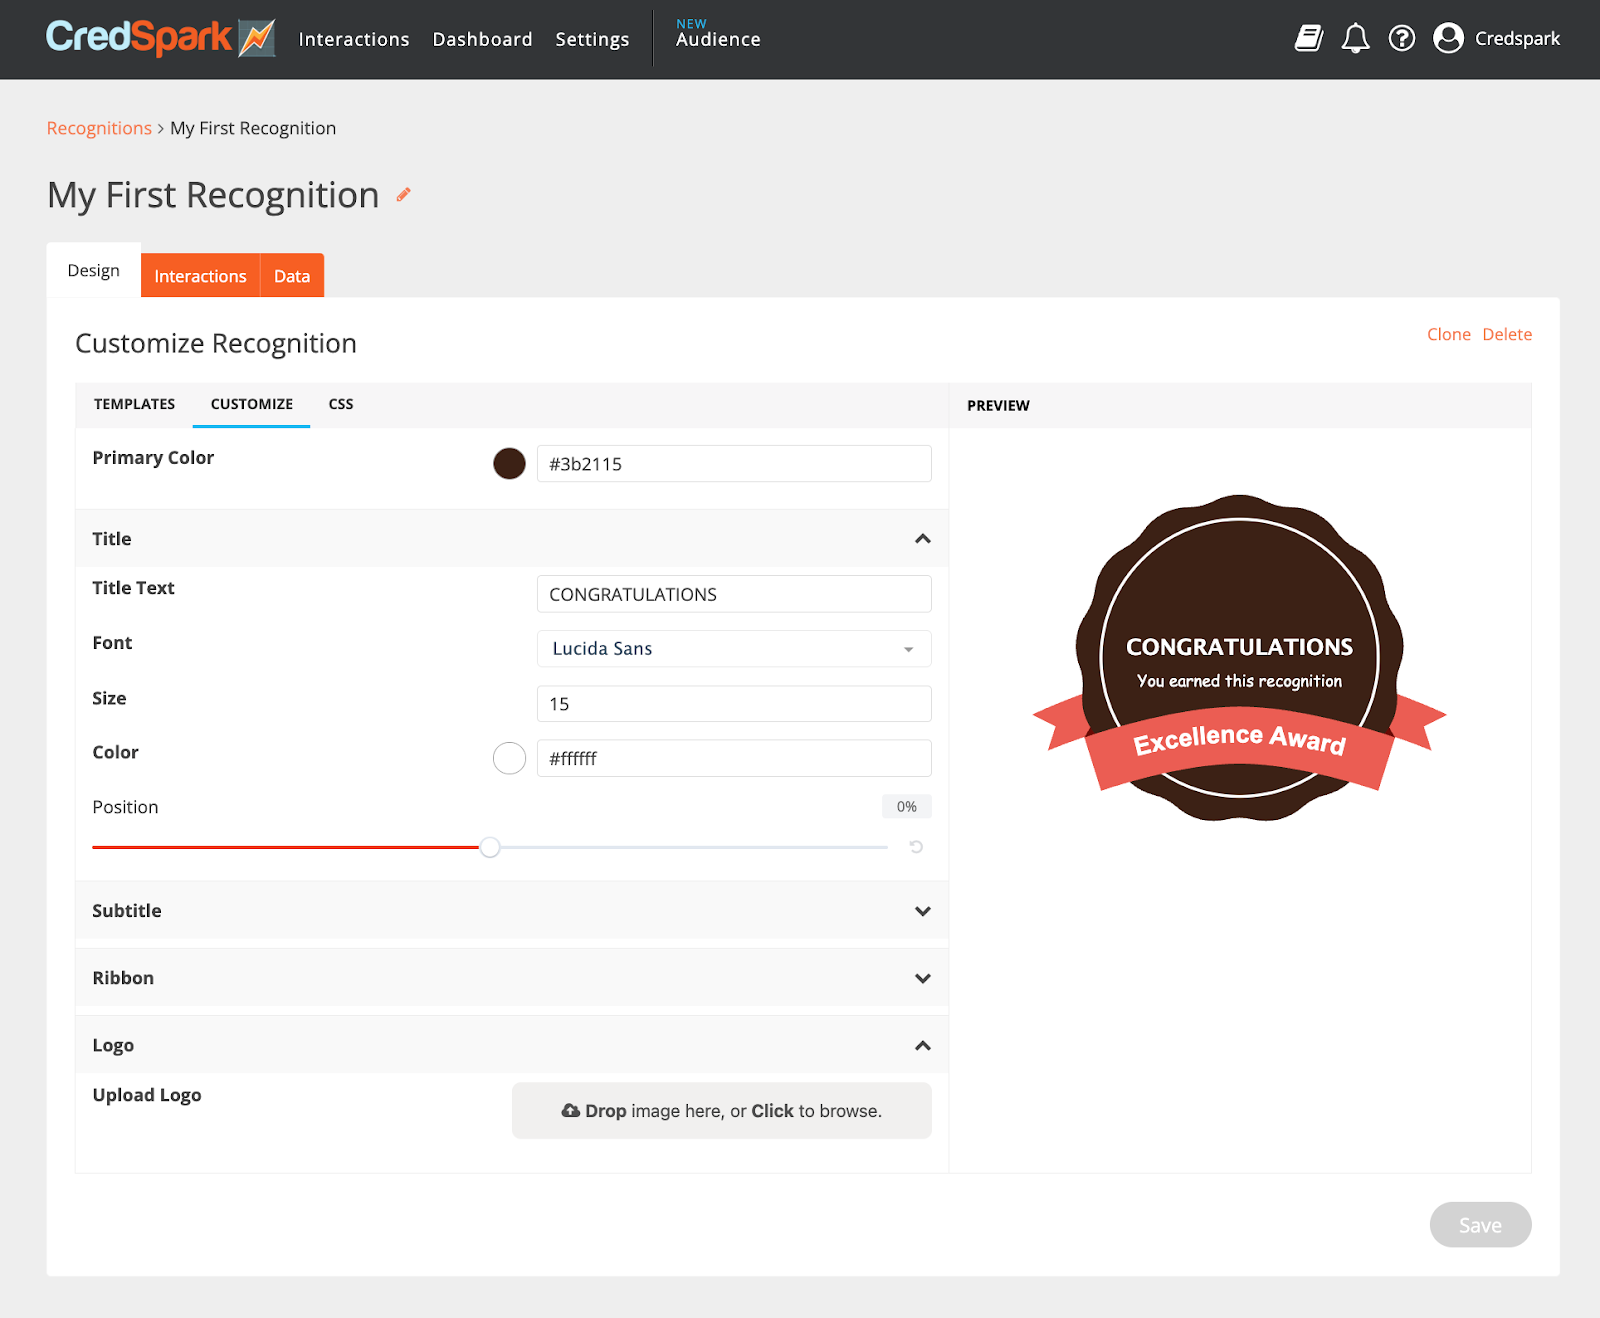Click the title Color hex field
The width and height of the screenshot is (1600, 1318).
click(734, 759)
